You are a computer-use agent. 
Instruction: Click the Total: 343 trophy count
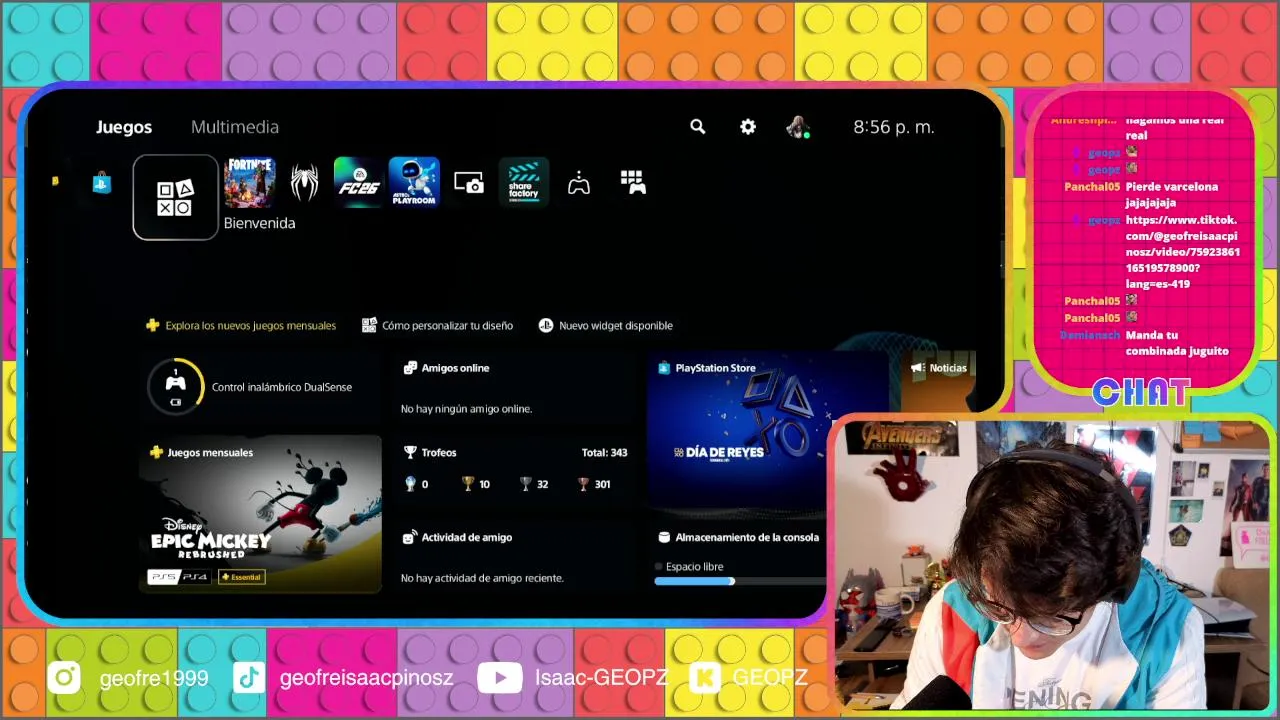point(605,453)
